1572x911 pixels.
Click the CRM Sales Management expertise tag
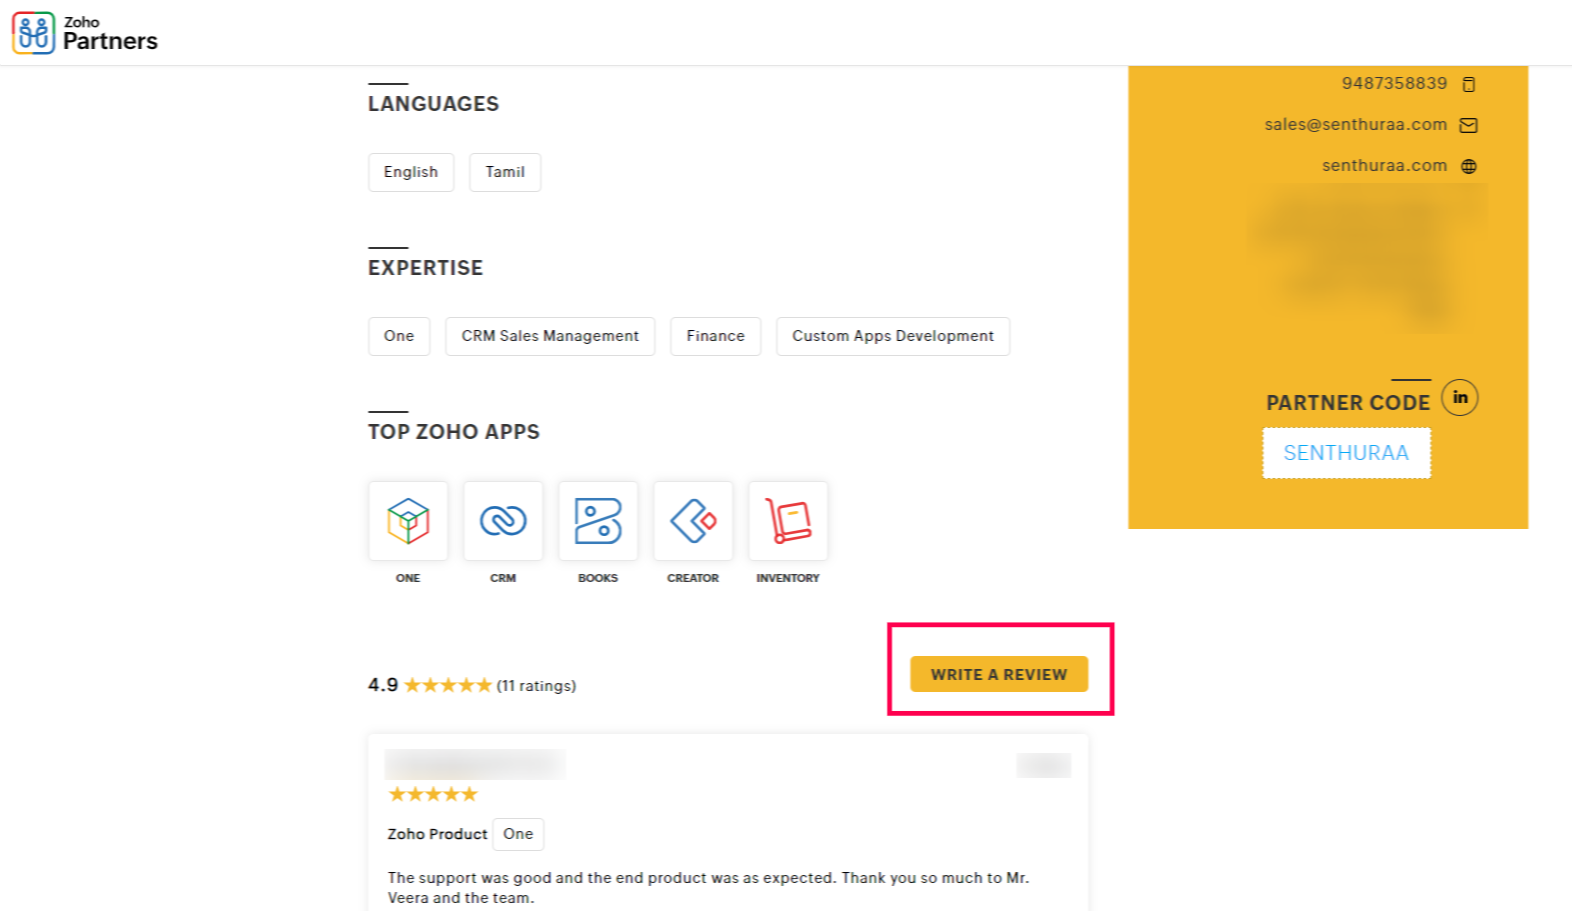coord(550,336)
